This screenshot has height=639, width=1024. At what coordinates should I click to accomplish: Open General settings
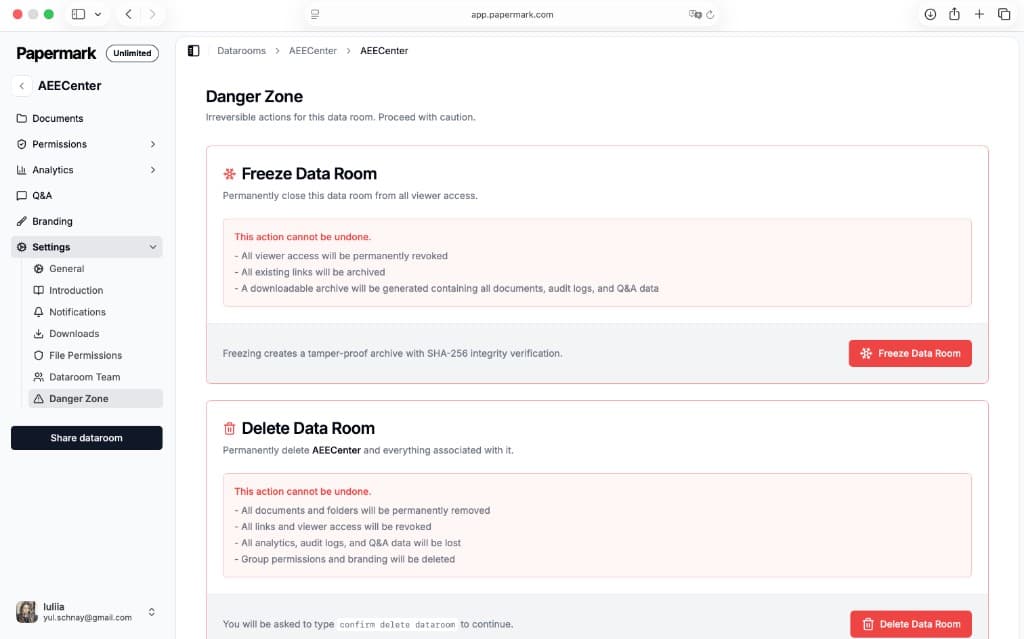click(95, 269)
